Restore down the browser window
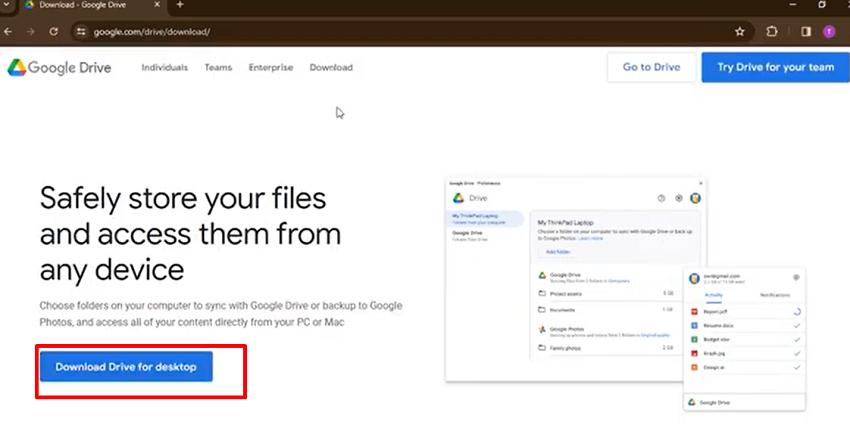This screenshot has width=850, height=428. click(822, 5)
